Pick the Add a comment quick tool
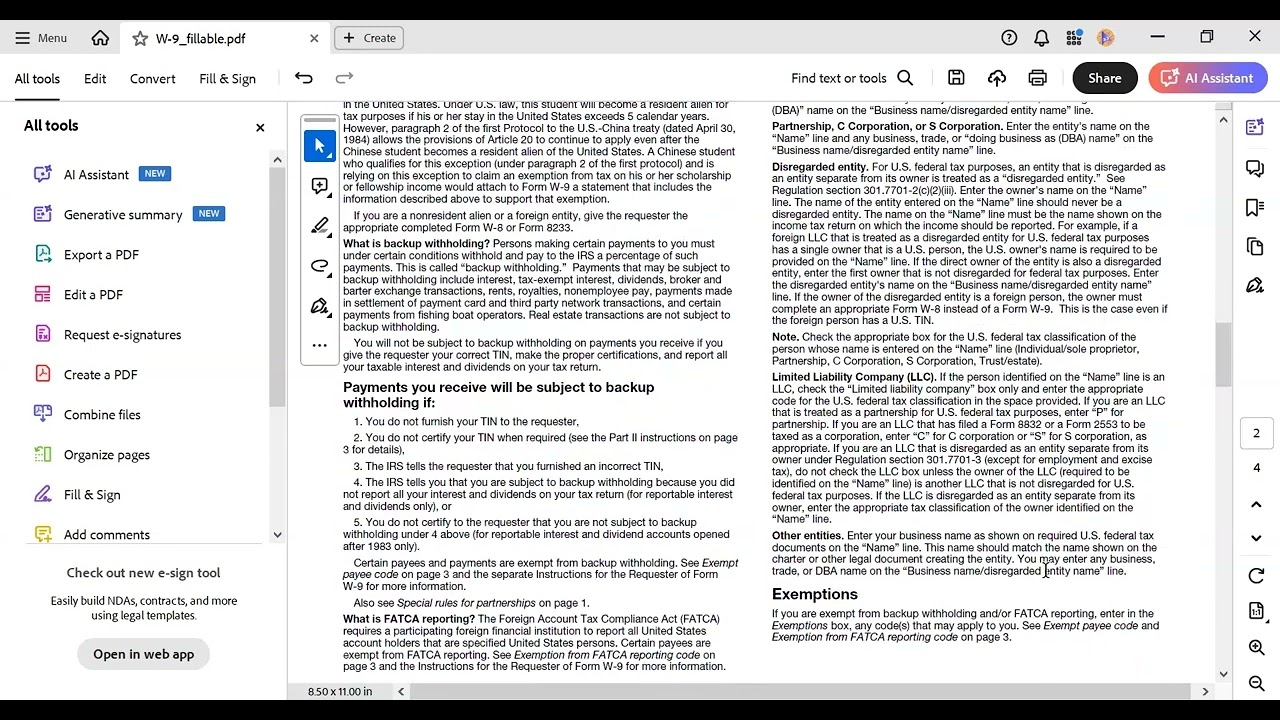This screenshot has height=720, width=1280. pos(320,186)
